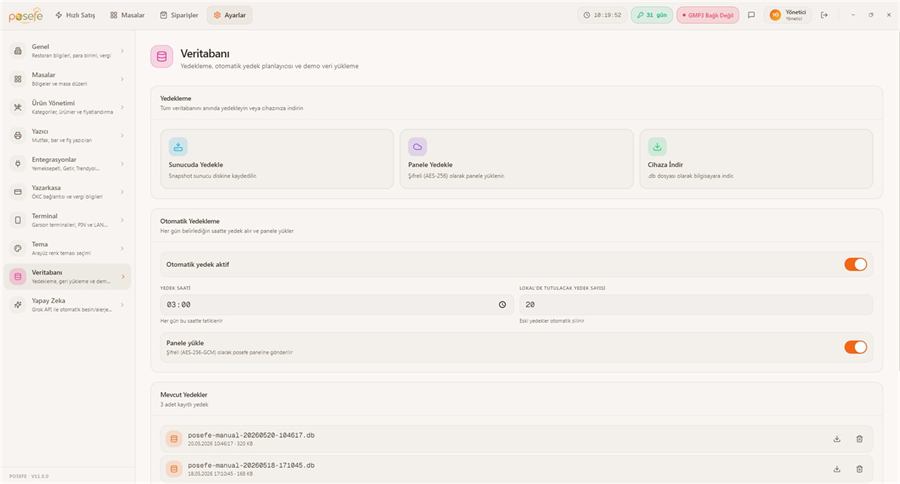Open Genel settings menu item
Screen dimensions: 900x484
pyautogui.click(x=68, y=51)
